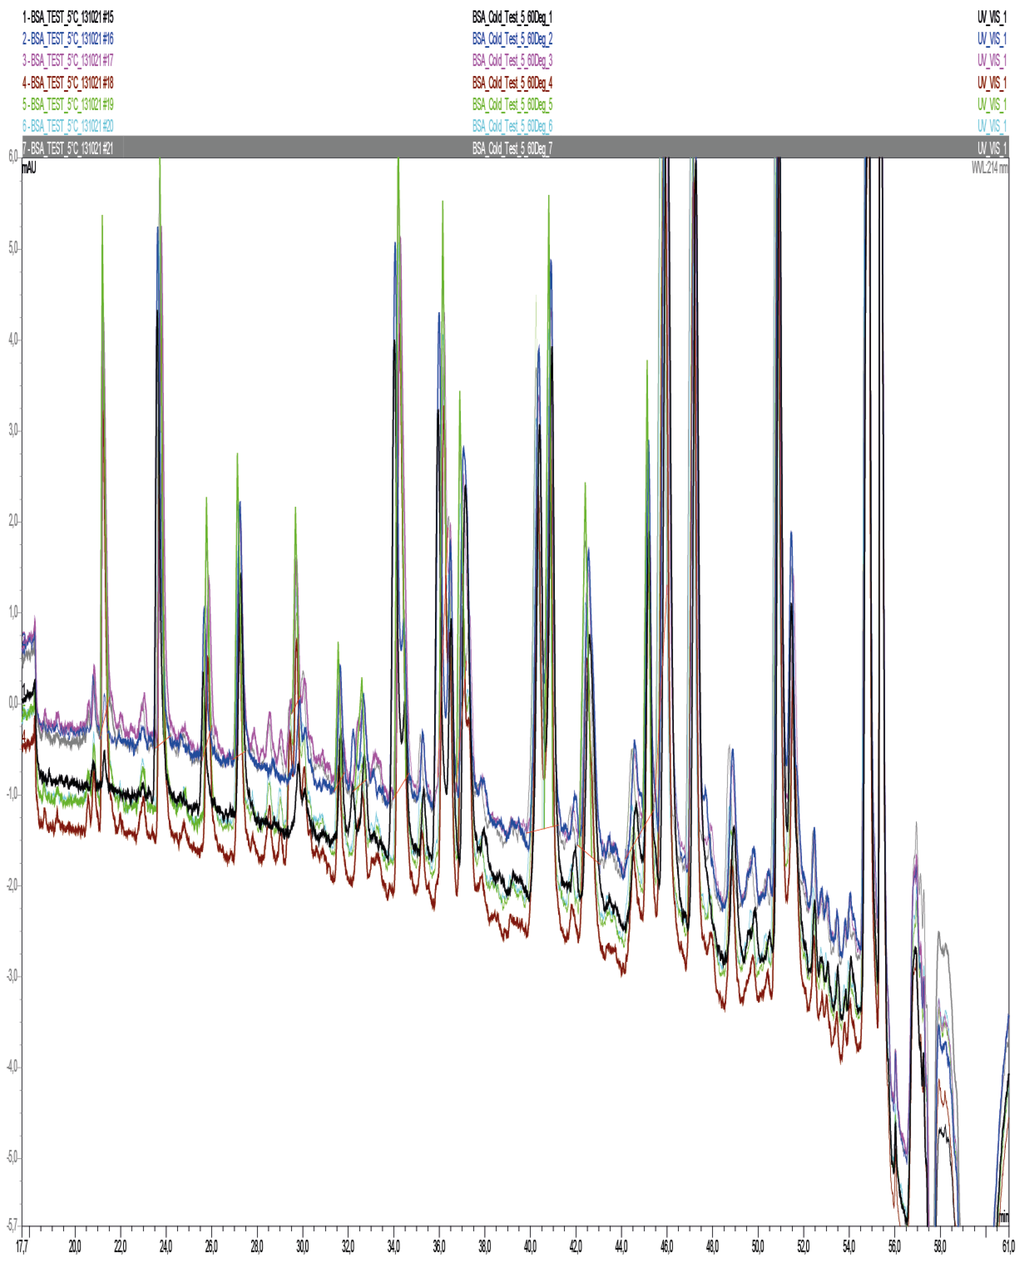The width and height of the screenshot is (1024, 1264).
Task: Click the BSA_Cold_Test_5_60Deg_1 sample name
Action: (512, 17)
